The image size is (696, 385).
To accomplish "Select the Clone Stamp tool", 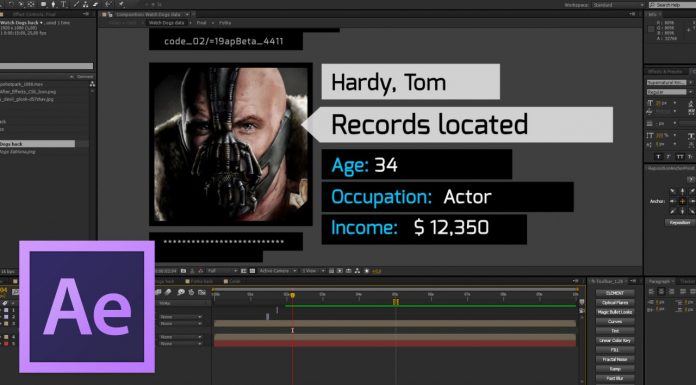I will pos(86,4).
